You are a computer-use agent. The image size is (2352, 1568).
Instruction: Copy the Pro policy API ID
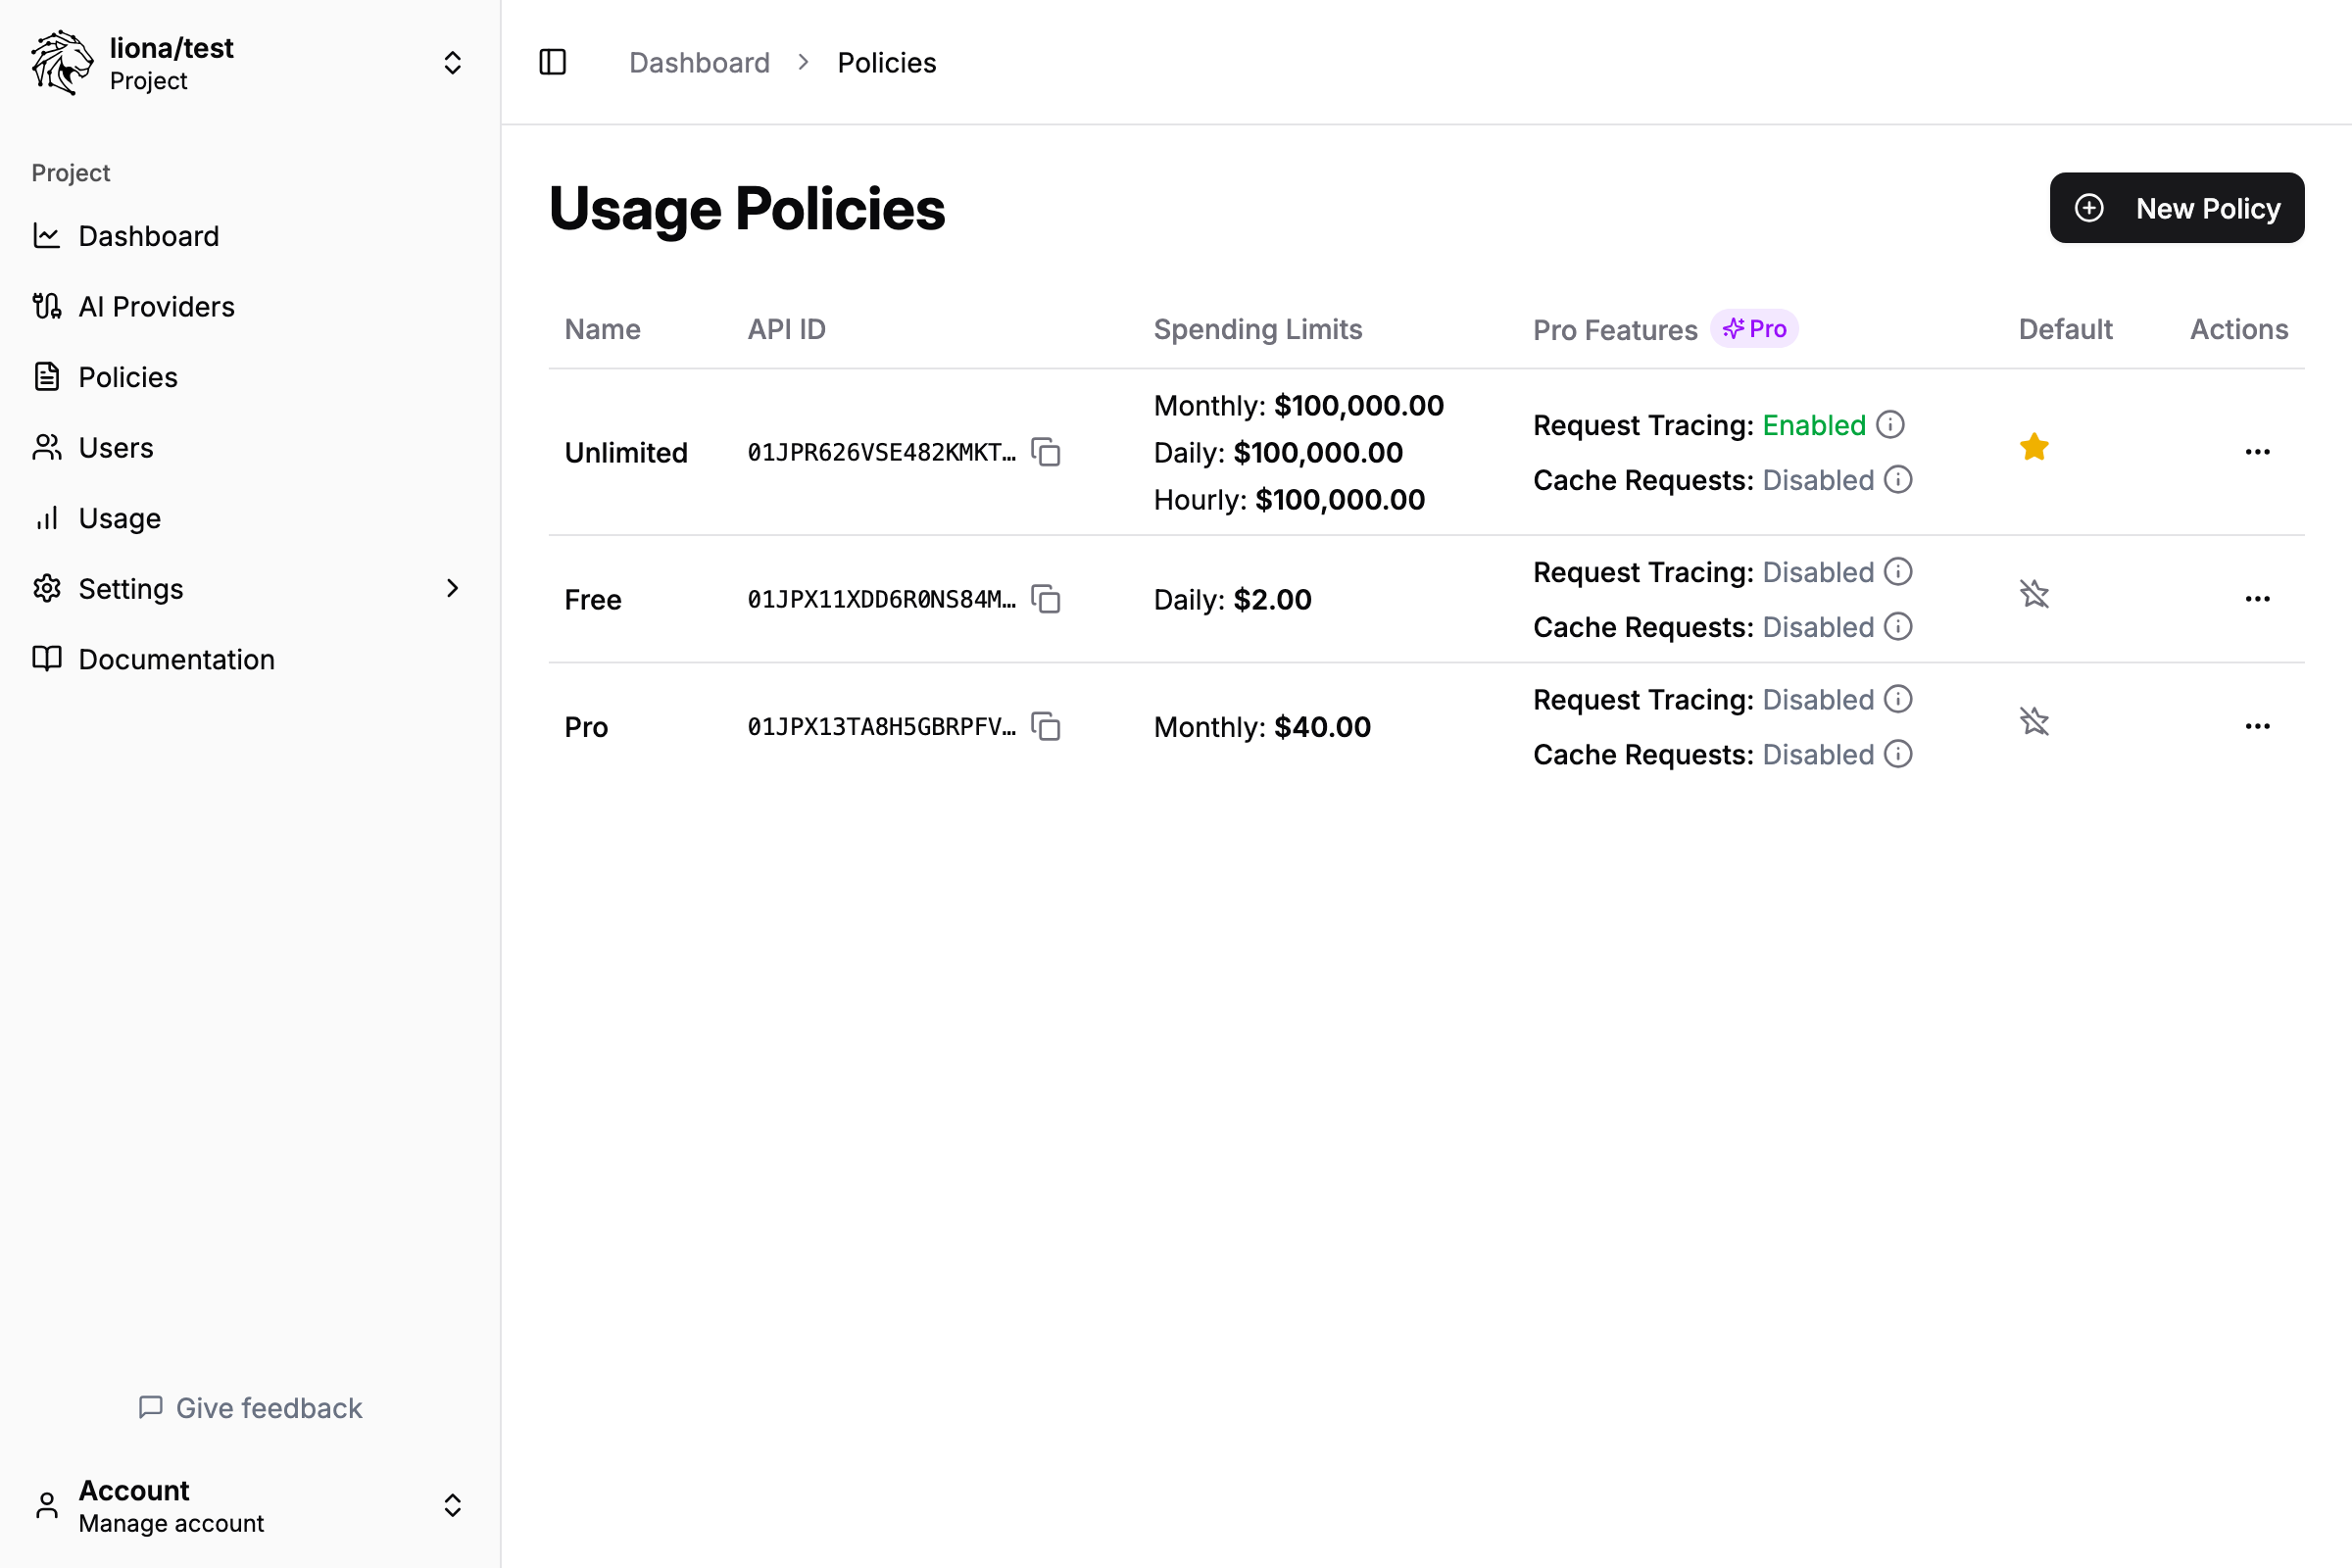[1046, 726]
